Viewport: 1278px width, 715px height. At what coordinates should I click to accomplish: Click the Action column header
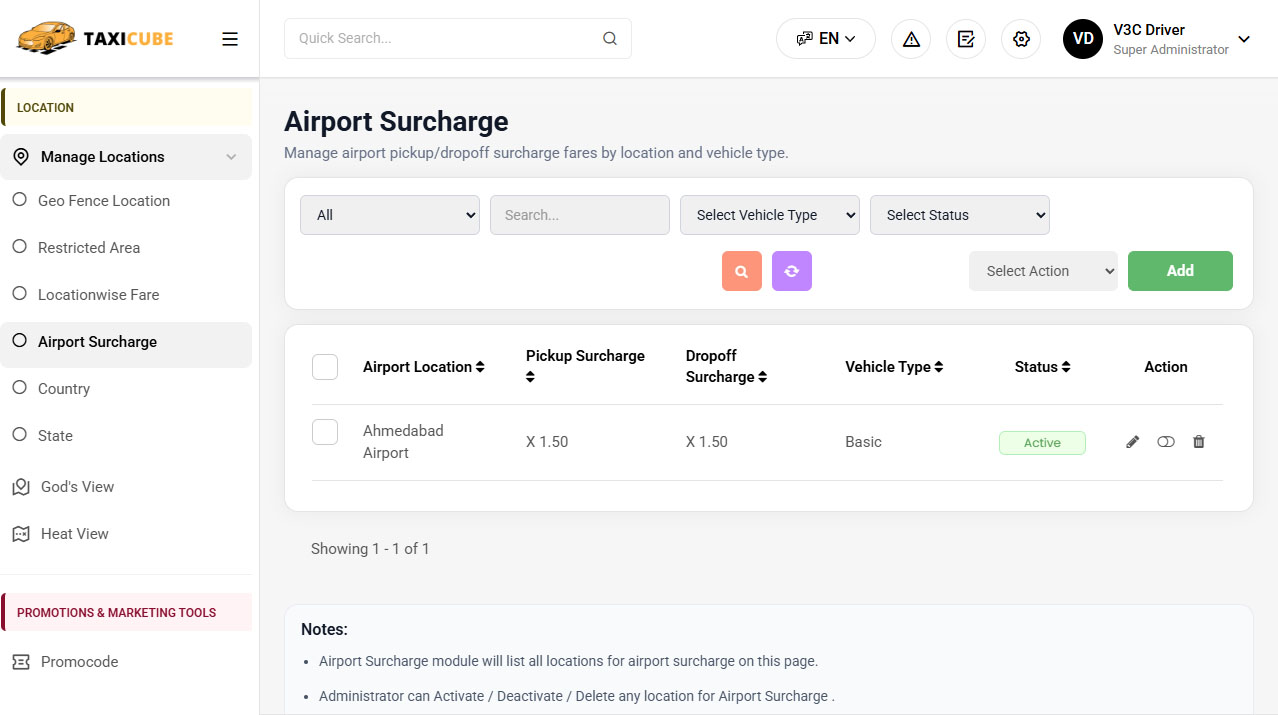click(x=1166, y=367)
